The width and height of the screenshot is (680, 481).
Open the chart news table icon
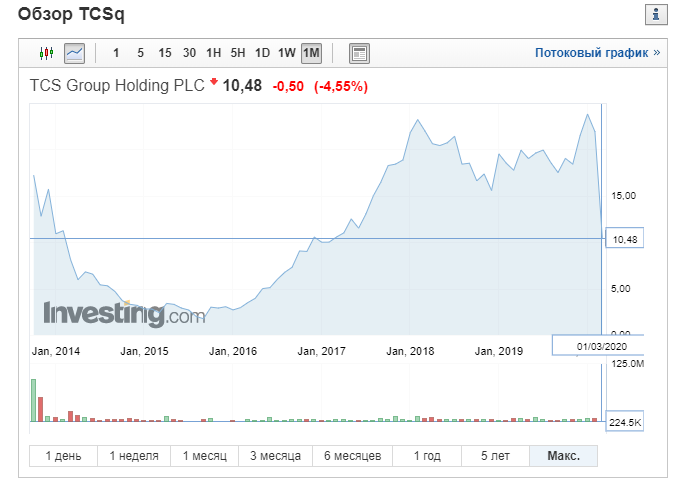[x=359, y=53]
